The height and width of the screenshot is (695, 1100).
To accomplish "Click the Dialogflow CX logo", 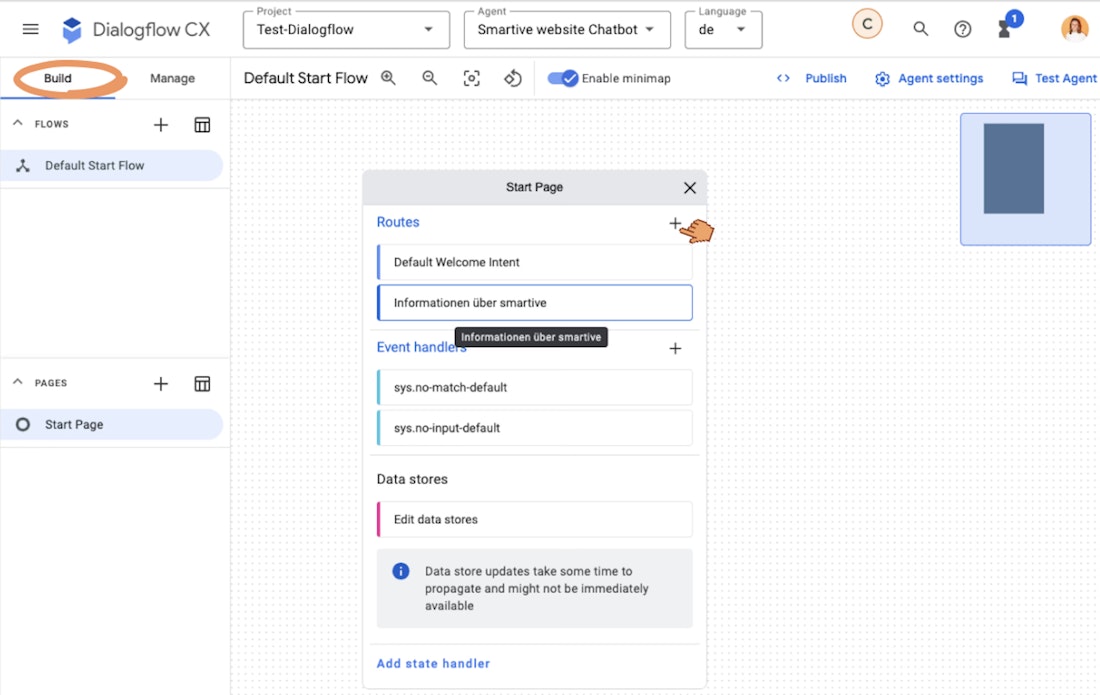I will pos(136,29).
